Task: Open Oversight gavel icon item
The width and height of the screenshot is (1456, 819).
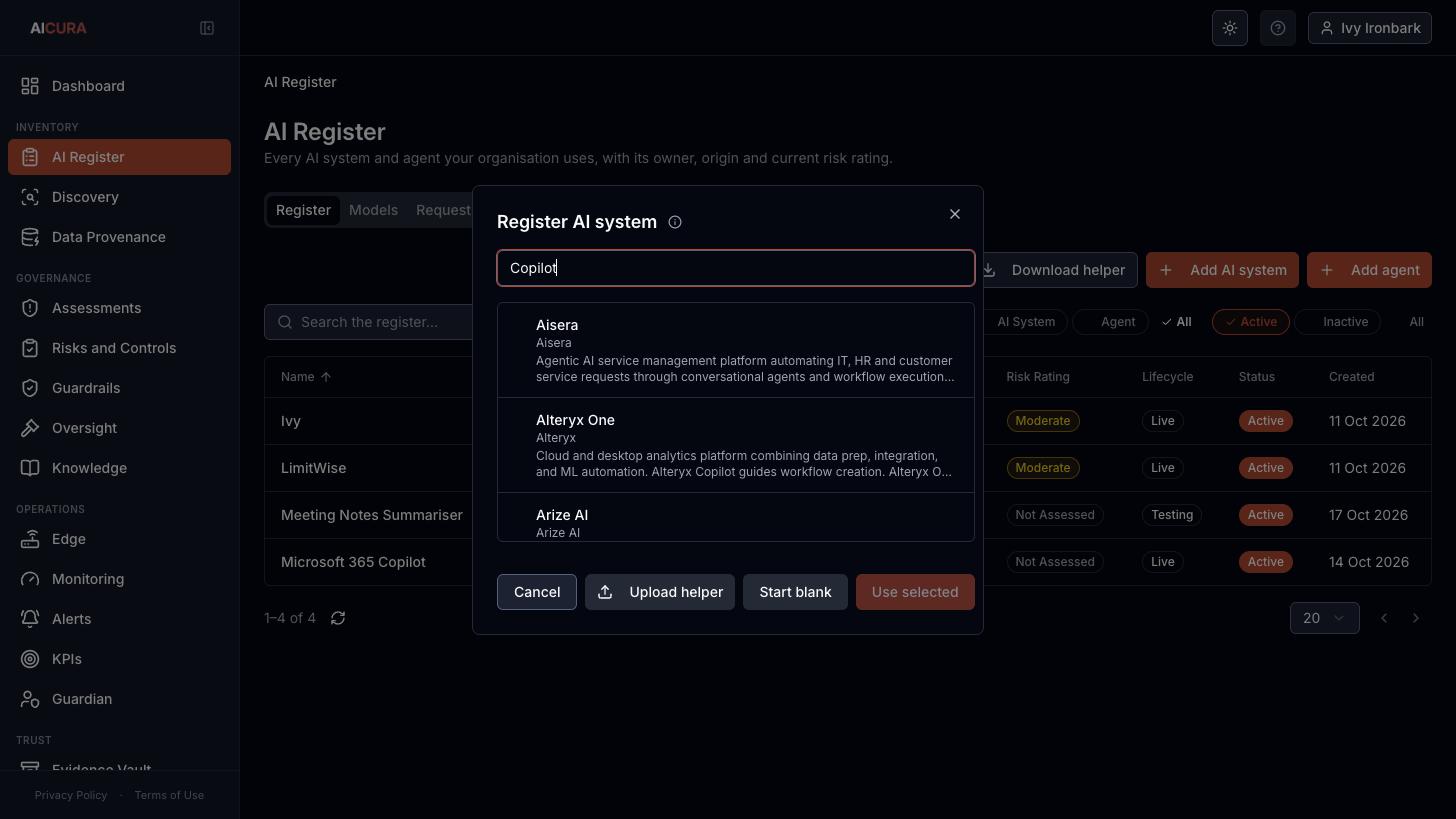Action: [119, 428]
